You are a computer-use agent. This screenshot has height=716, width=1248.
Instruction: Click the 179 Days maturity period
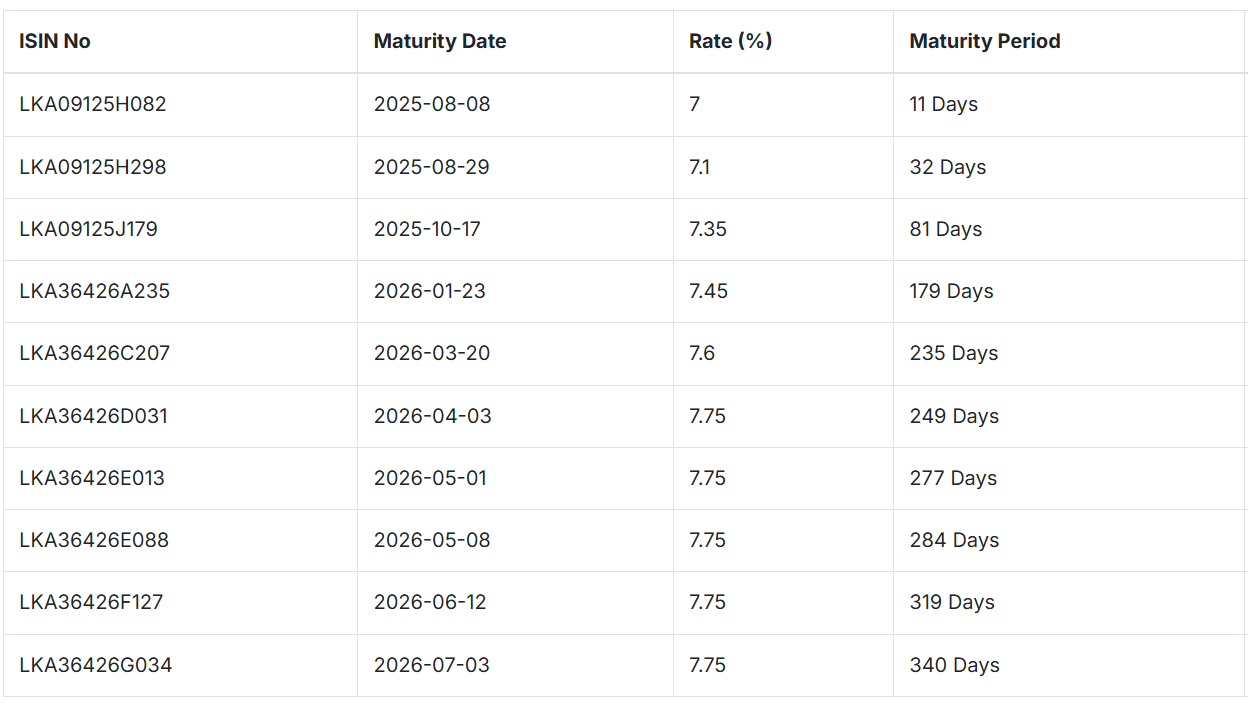coord(951,291)
